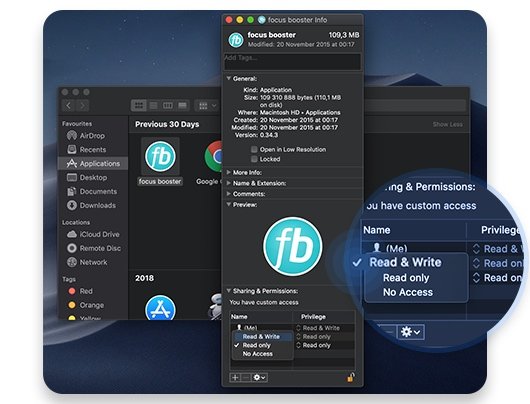Click focus booster preview thumbnail

(292, 247)
